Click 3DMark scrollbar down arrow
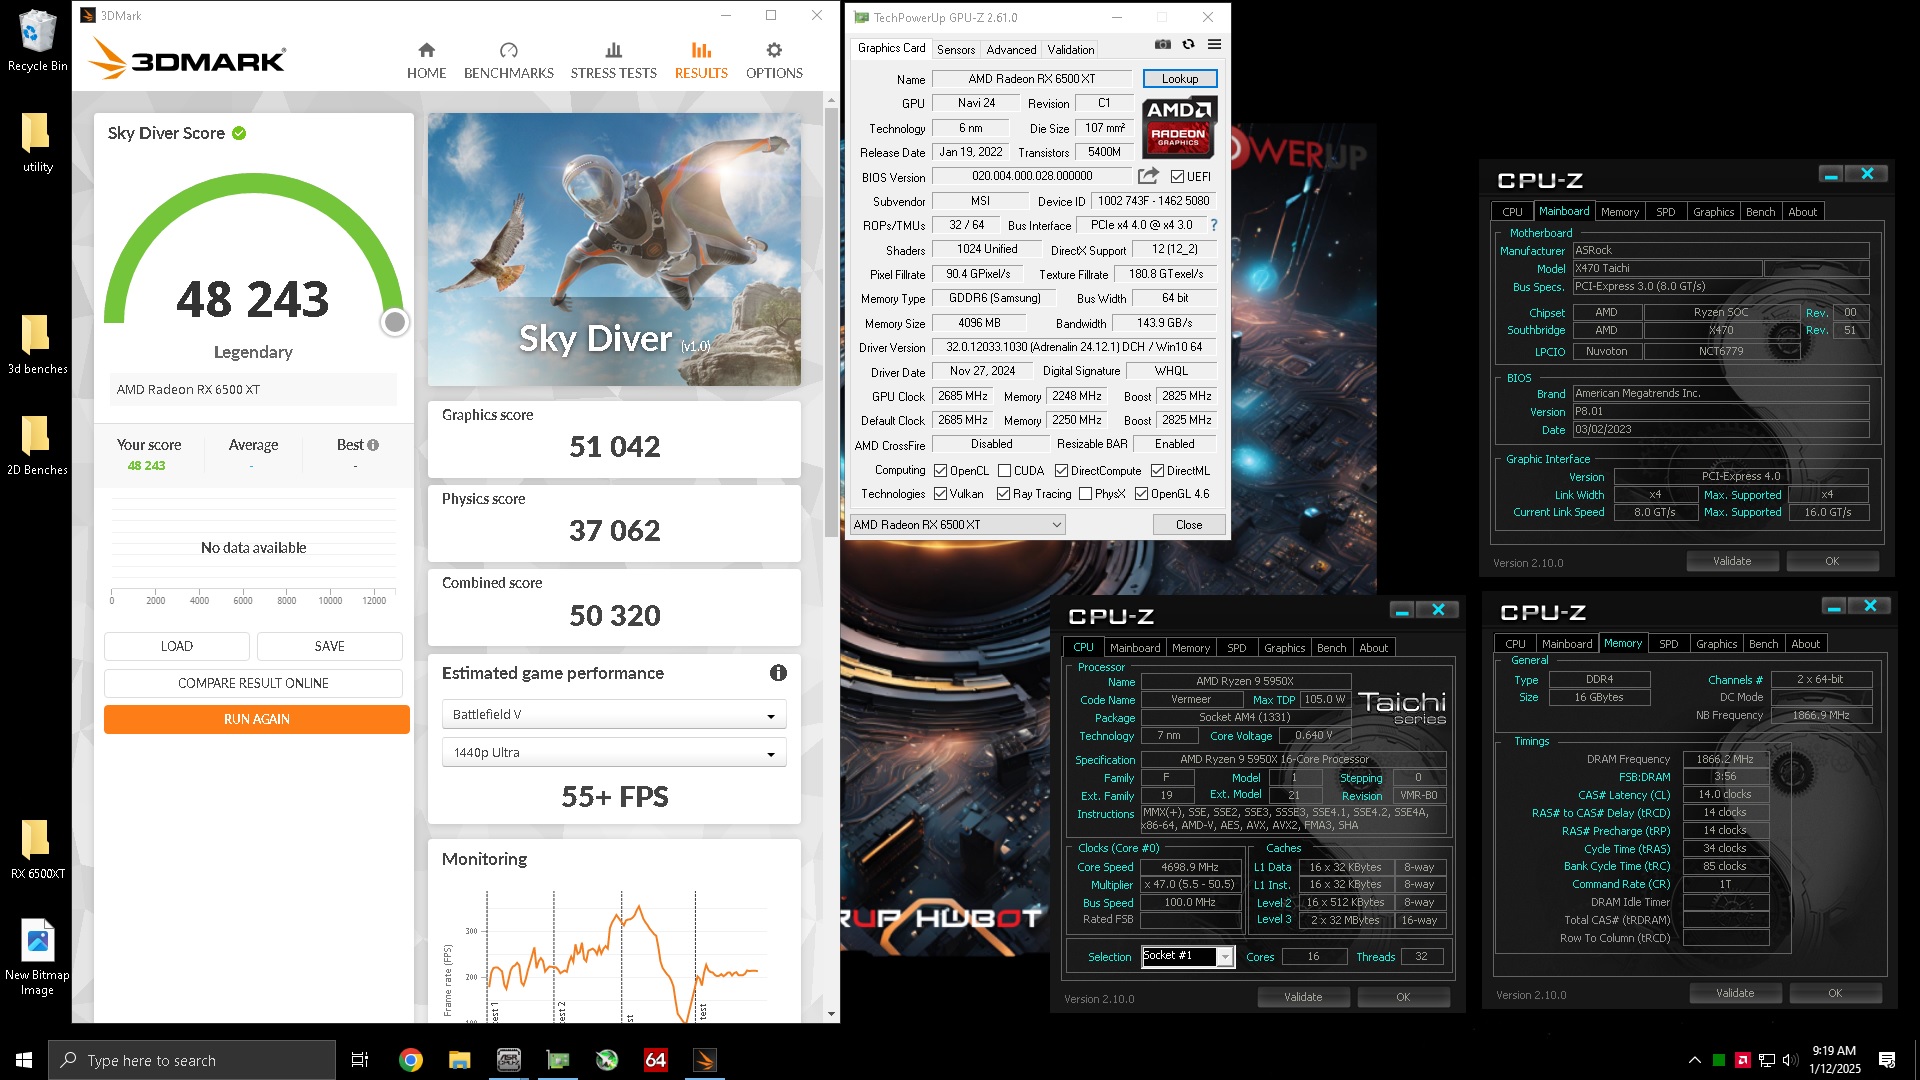 (831, 1014)
